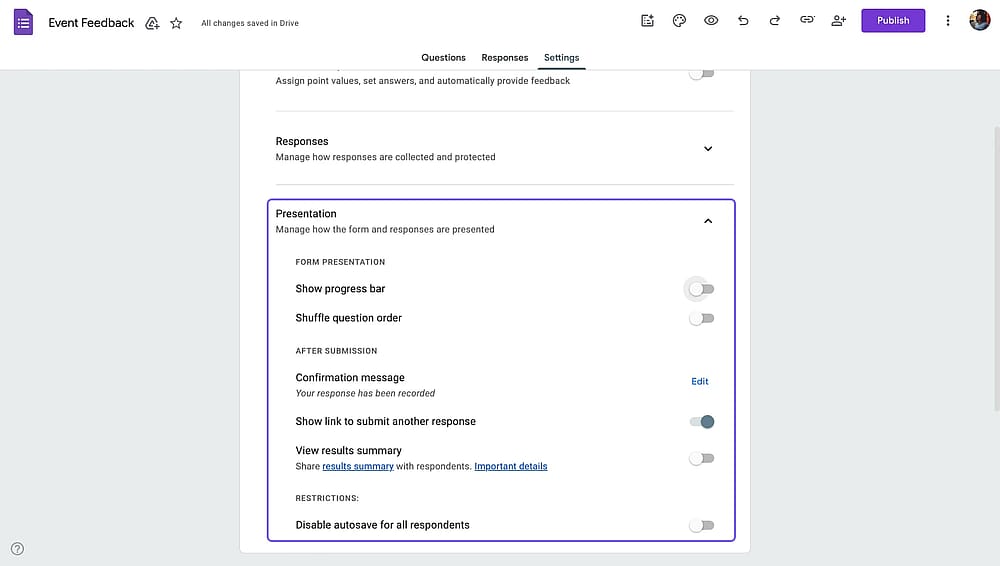Toggle the quiz point values switch
The height and width of the screenshot is (566, 1000).
pyautogui.click(x=702, y=73)
